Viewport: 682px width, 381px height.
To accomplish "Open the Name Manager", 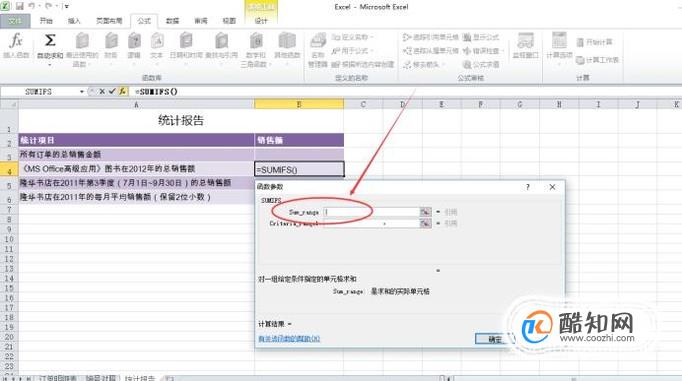I will click(x=318, y=50).
